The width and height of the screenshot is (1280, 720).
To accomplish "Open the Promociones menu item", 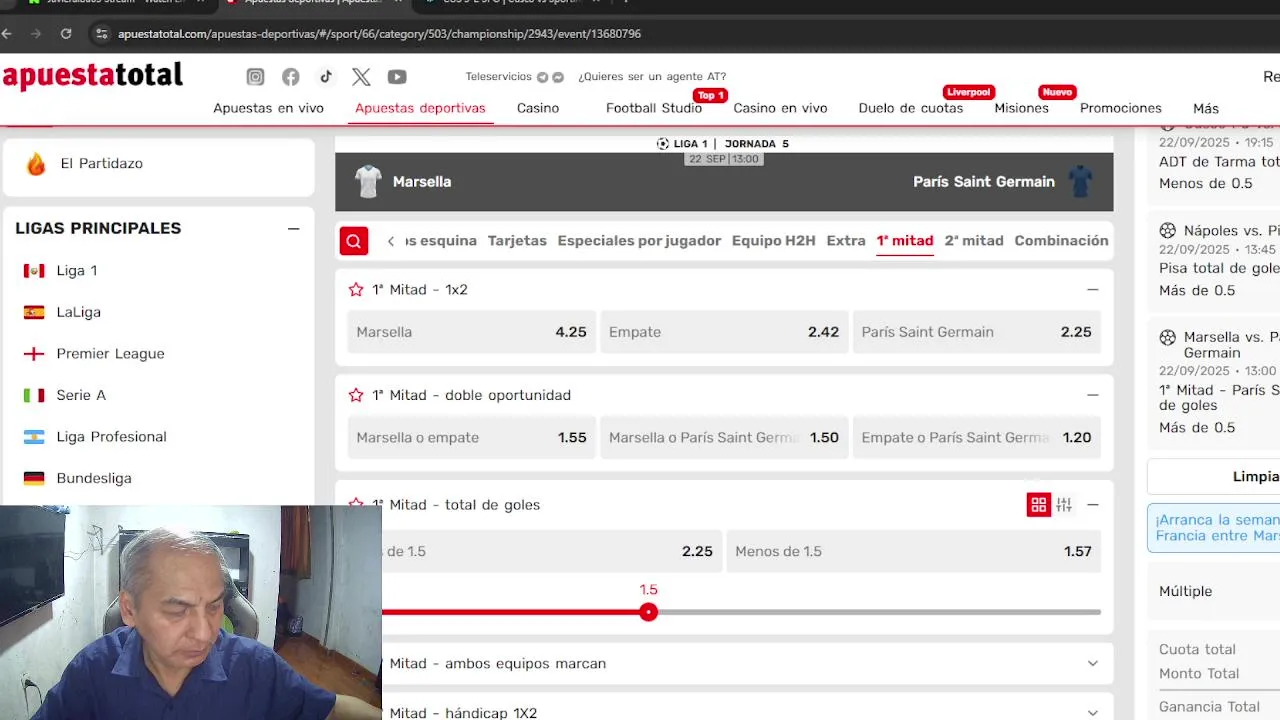I will click(1121, 108).
